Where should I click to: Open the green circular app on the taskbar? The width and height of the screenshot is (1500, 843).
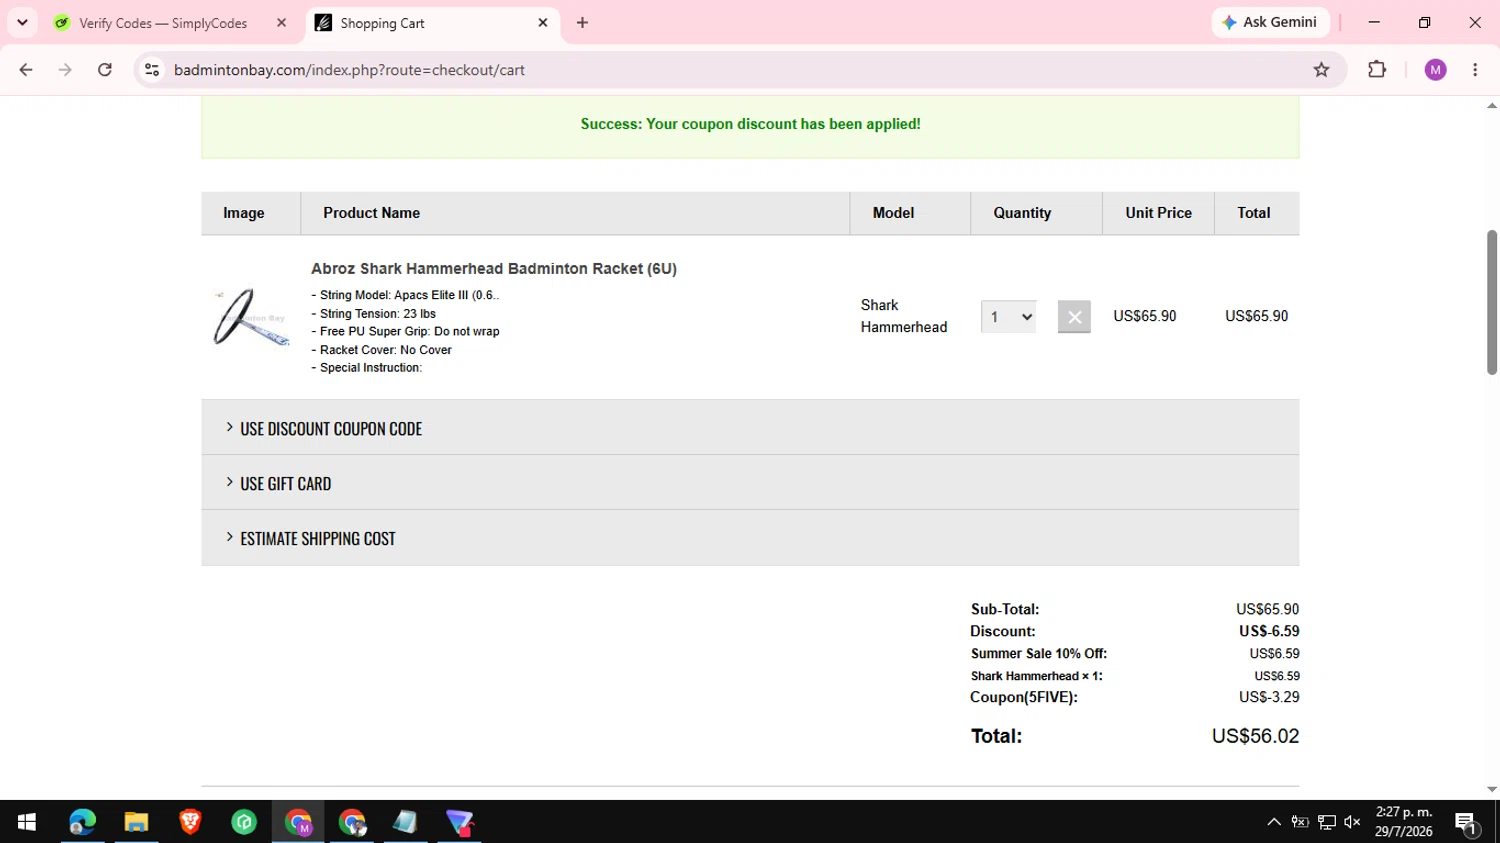[244, 822]
